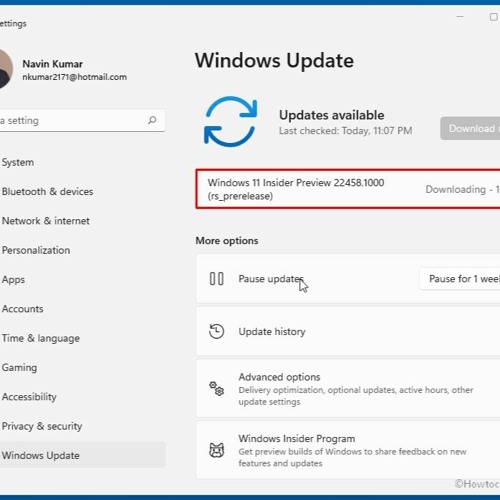500x500 pixels.
Task: Open Windows Insider Program settings
Action: coord(348,450)
